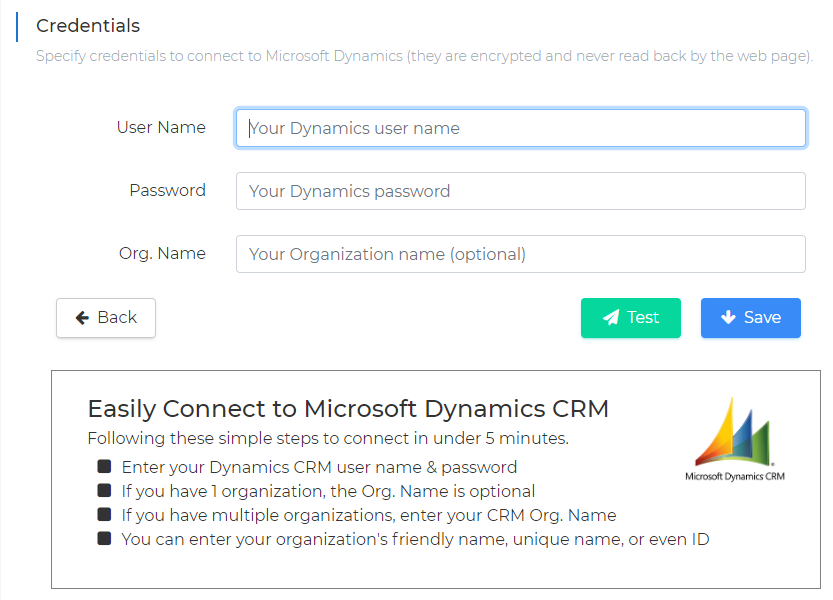
Task: Click inside the User Name field
Action: coord(520,128)
